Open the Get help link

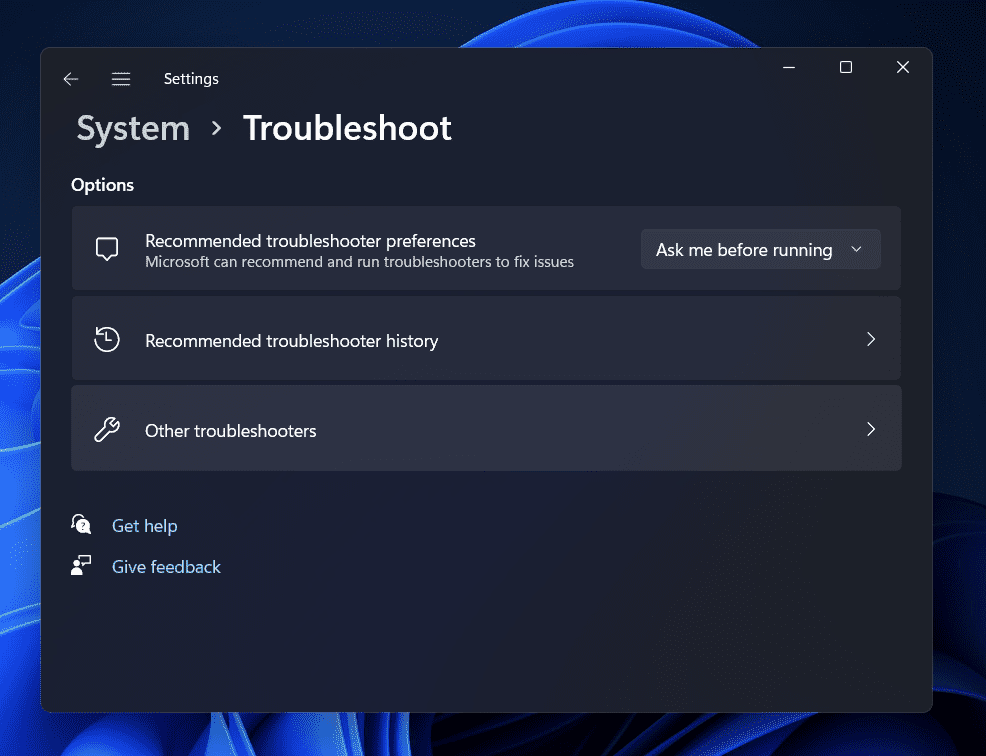[144, 526]
